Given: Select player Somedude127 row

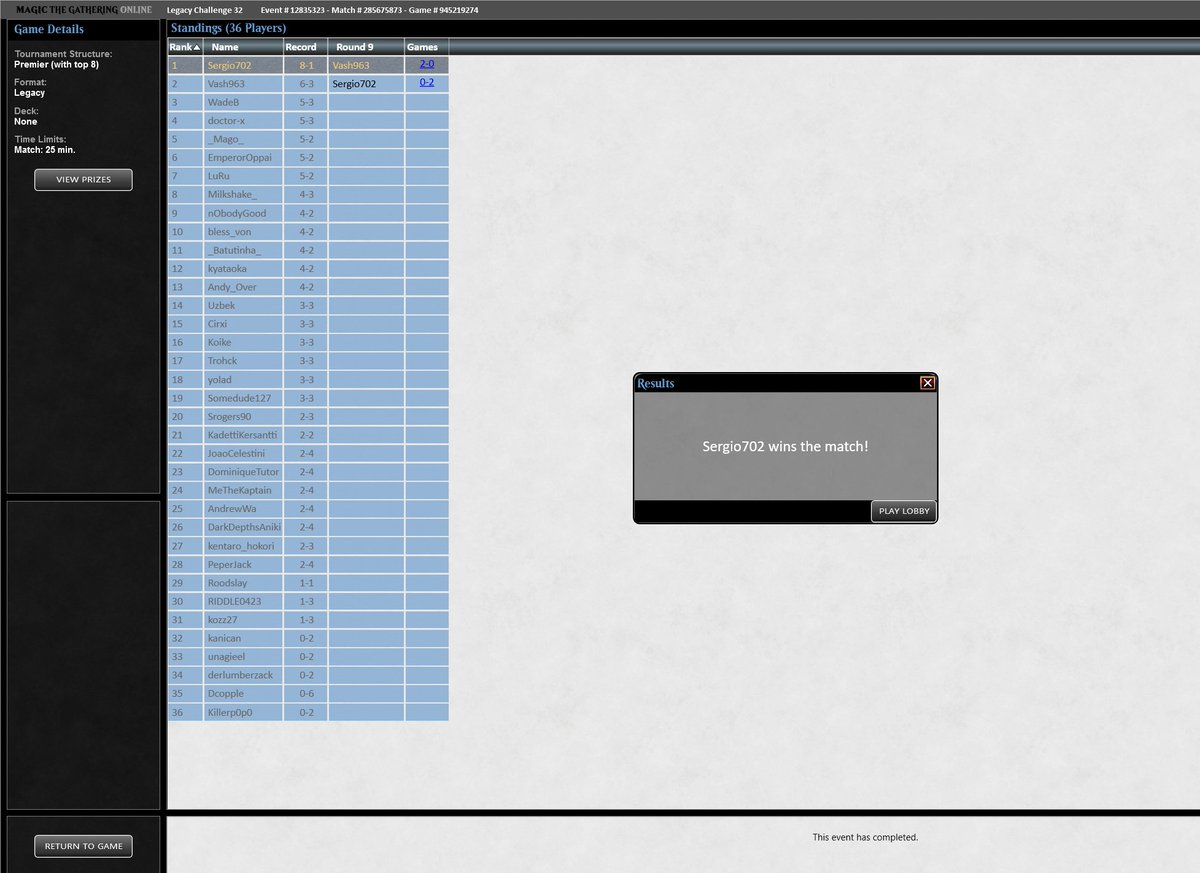Looking at the screenshot, I should [308, 398].
